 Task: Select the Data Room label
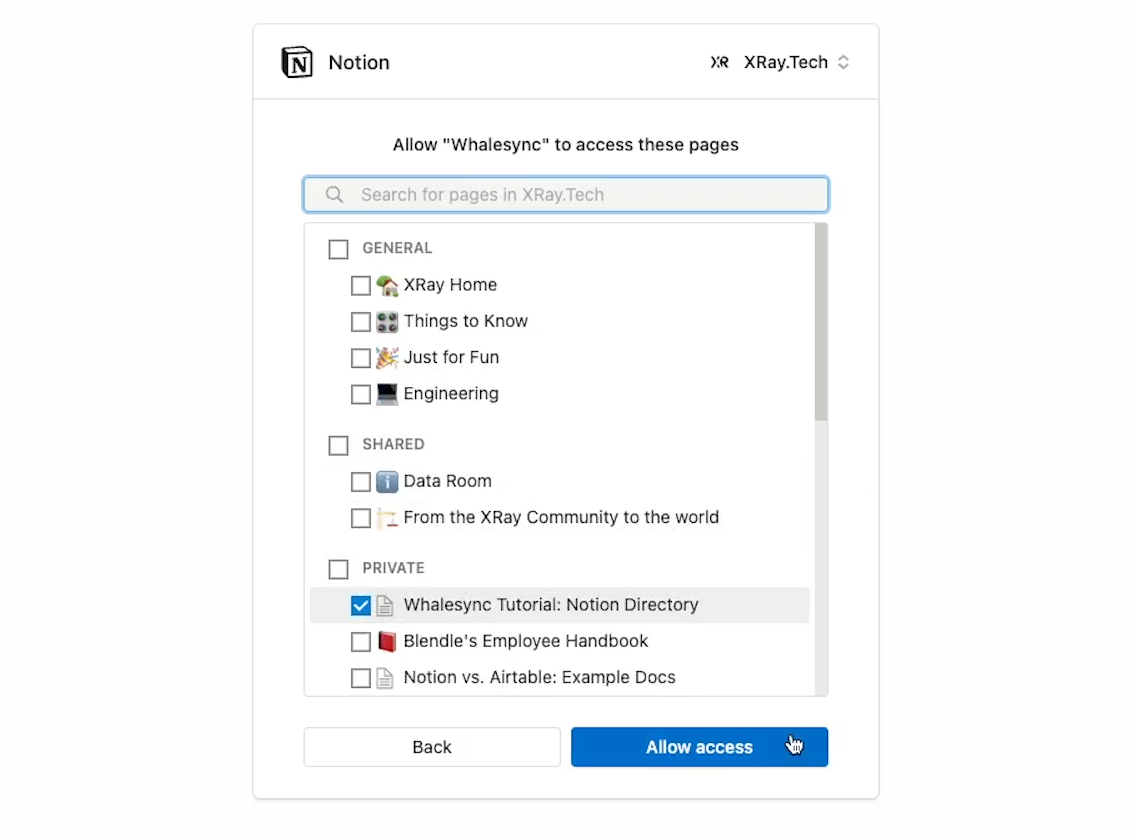[x=447, y=481]
